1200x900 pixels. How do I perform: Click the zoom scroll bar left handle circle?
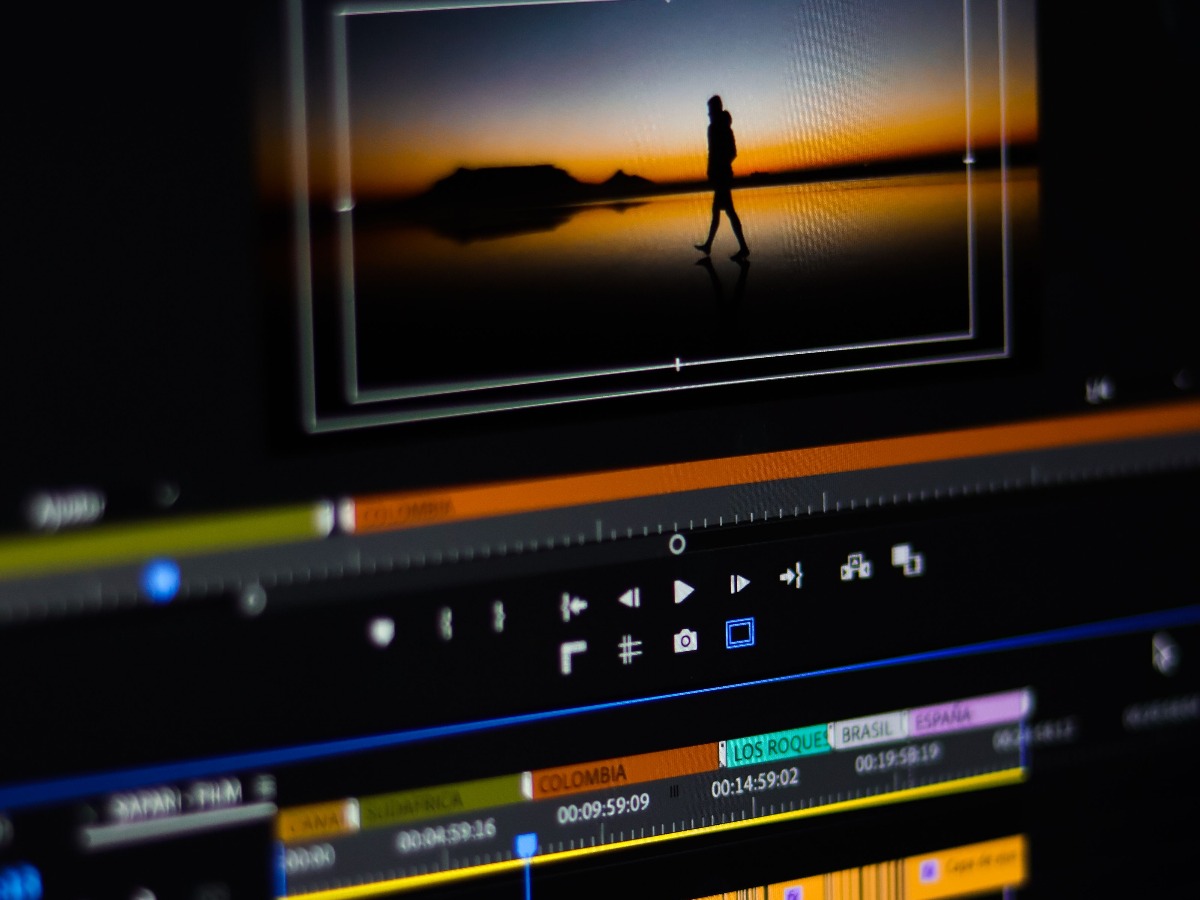[252, 600]
